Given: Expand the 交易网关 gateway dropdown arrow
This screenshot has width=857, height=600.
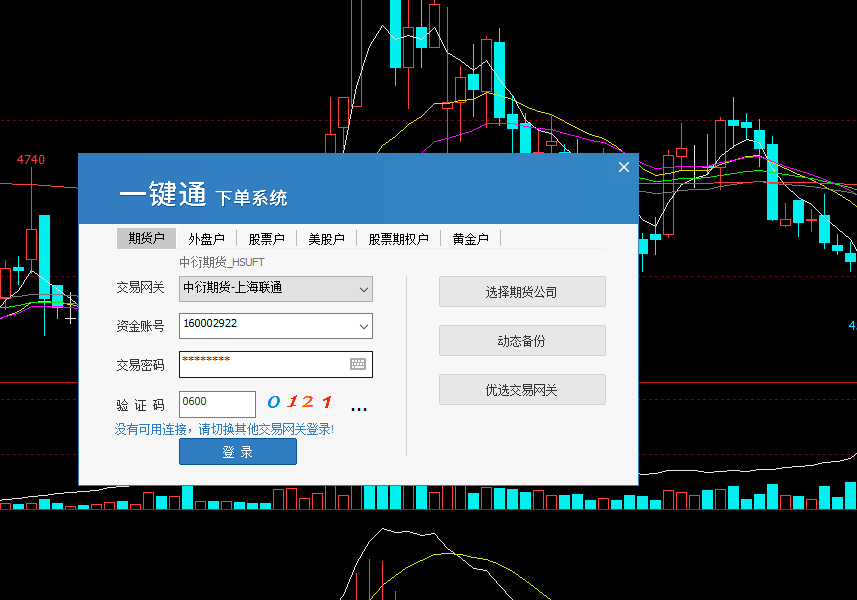Looking at the screenshot, I should (x=363, y=290).
